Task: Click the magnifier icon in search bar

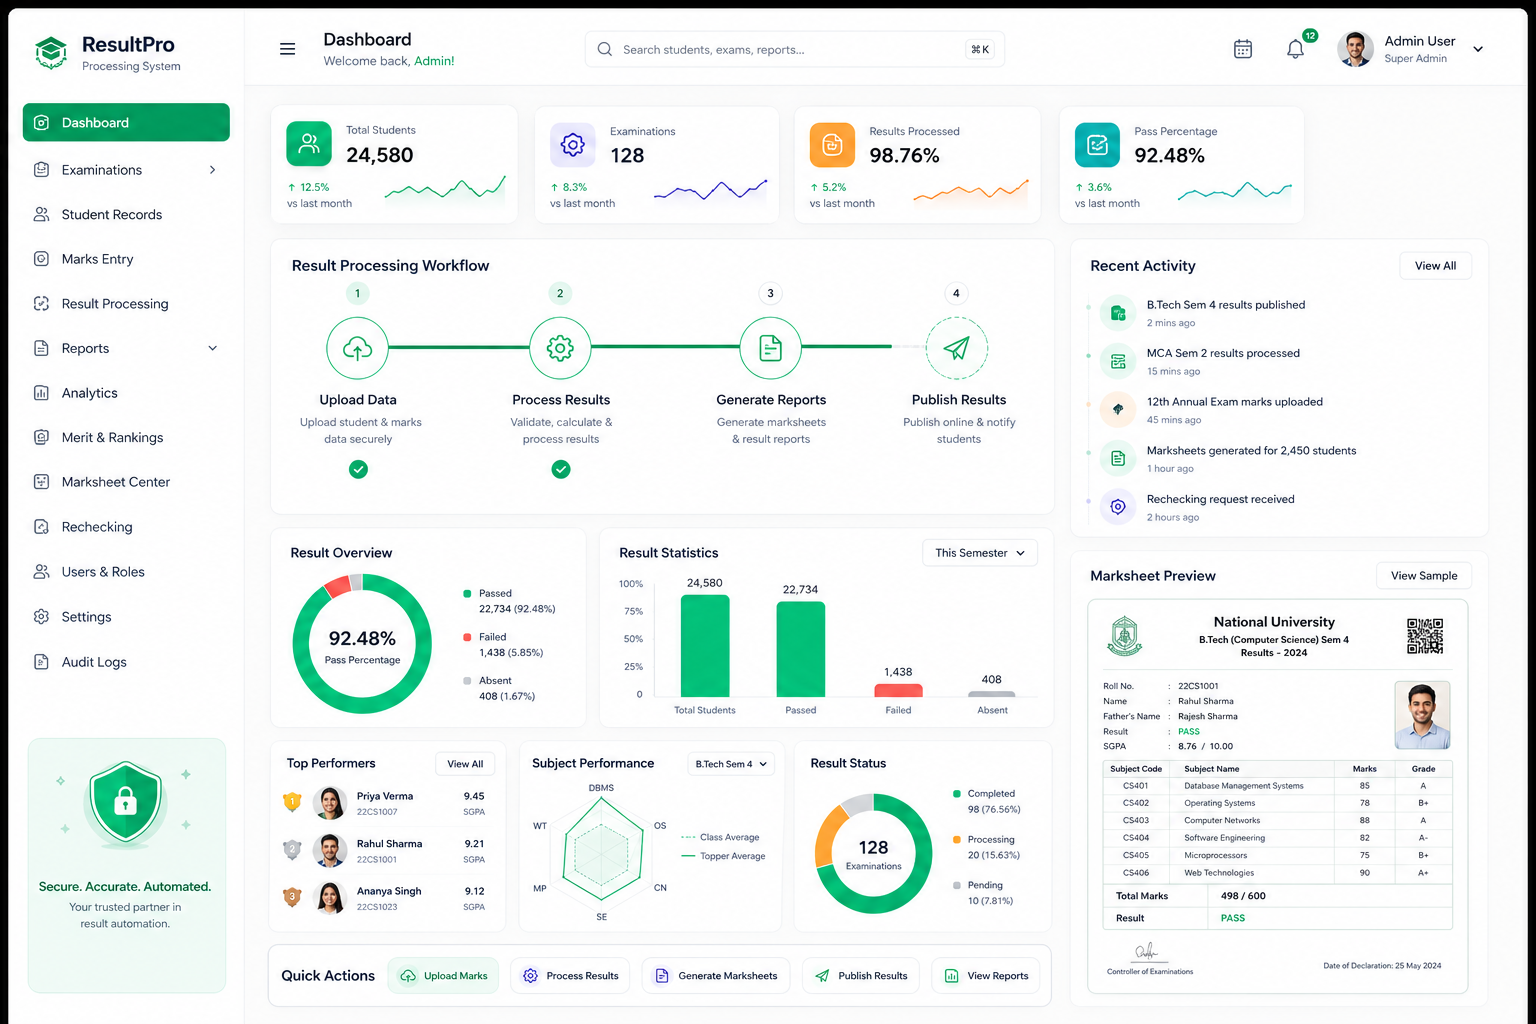Action: [x=605, y=49]
